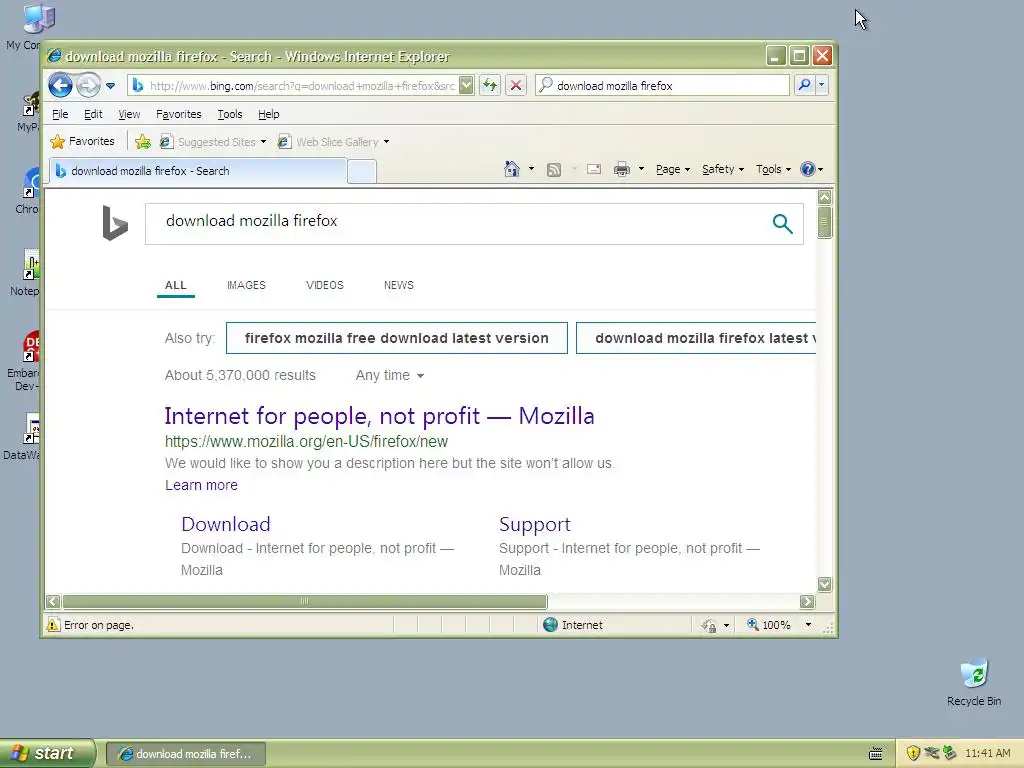Click the IE toolbar search box
The image size is (1024, 768).
[x=662, y=86]
